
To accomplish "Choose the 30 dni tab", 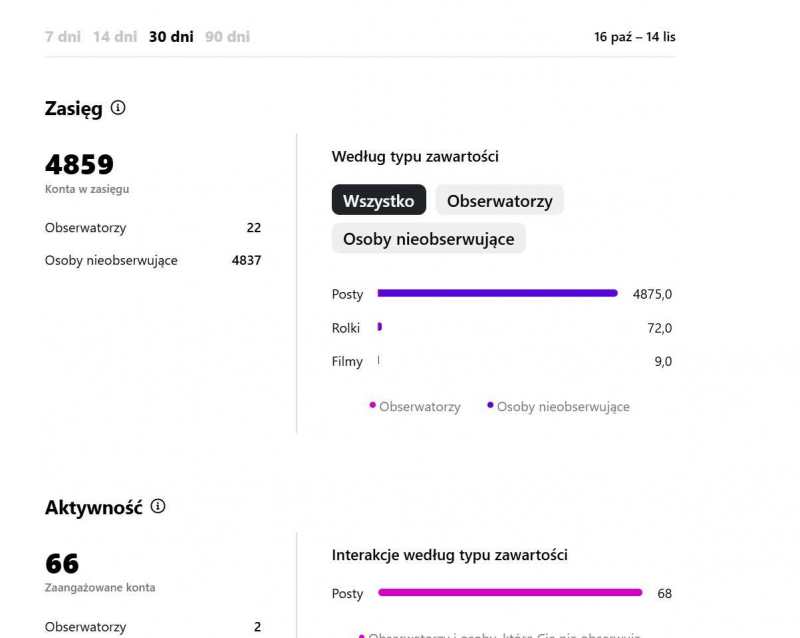I will click(171, 37).
